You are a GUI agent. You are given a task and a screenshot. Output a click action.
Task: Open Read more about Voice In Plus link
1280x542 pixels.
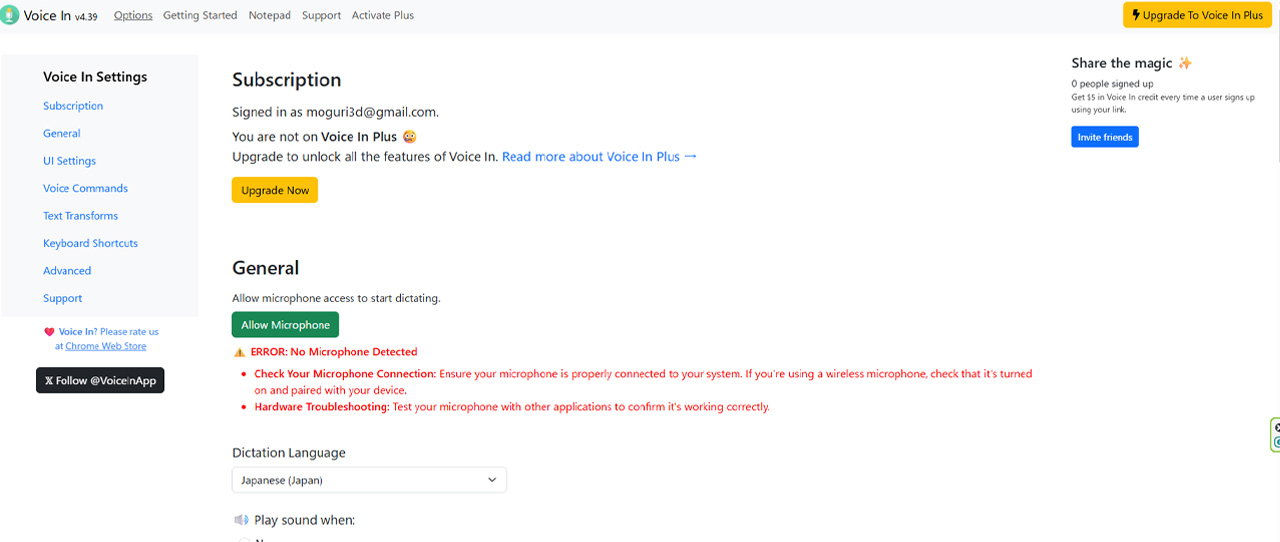599,157
